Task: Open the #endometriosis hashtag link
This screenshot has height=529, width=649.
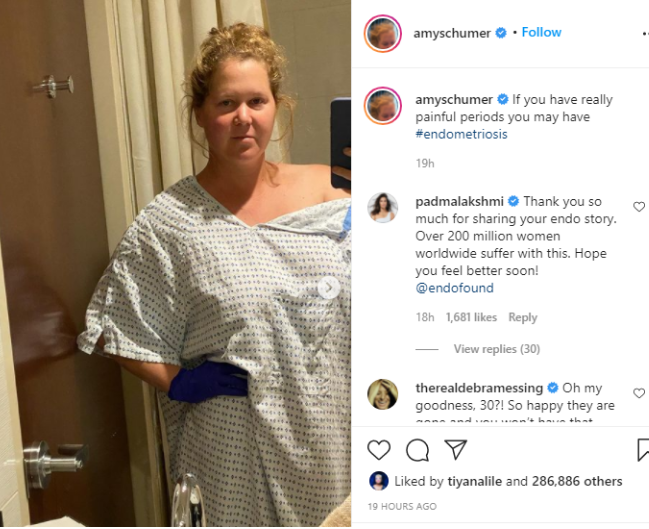Action: pyautogui.click(x=461, y=134)
